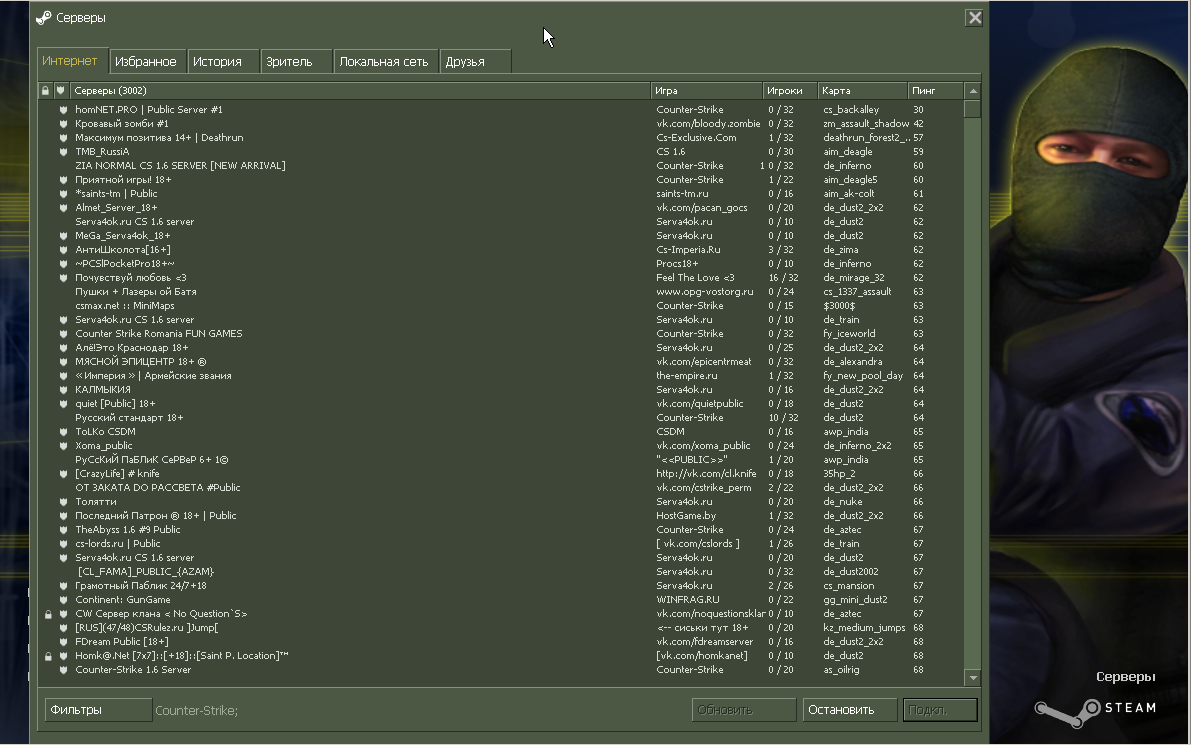Sort list by Карта column header
Image resolution: width=1191 pixels, height=746 pixels.
pos(862,90)
